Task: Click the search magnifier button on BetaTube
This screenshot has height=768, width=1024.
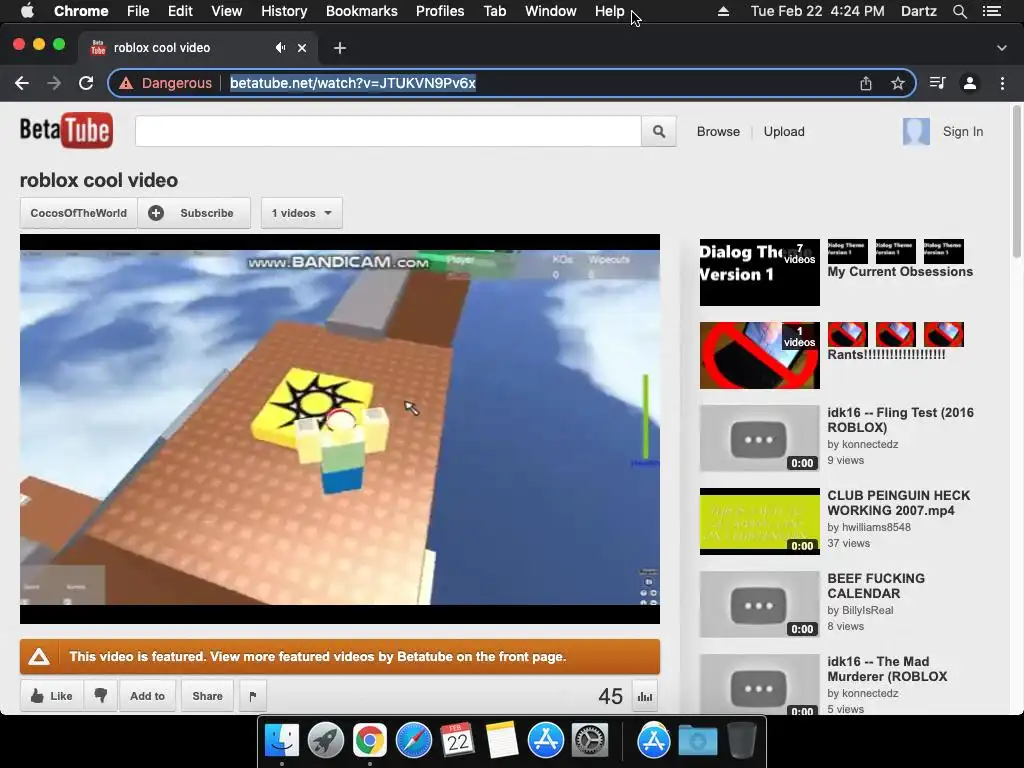Action: (x=658, y=131)
